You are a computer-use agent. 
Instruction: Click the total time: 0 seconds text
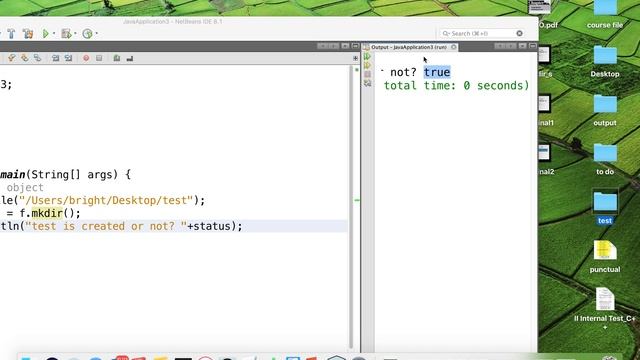456,85
